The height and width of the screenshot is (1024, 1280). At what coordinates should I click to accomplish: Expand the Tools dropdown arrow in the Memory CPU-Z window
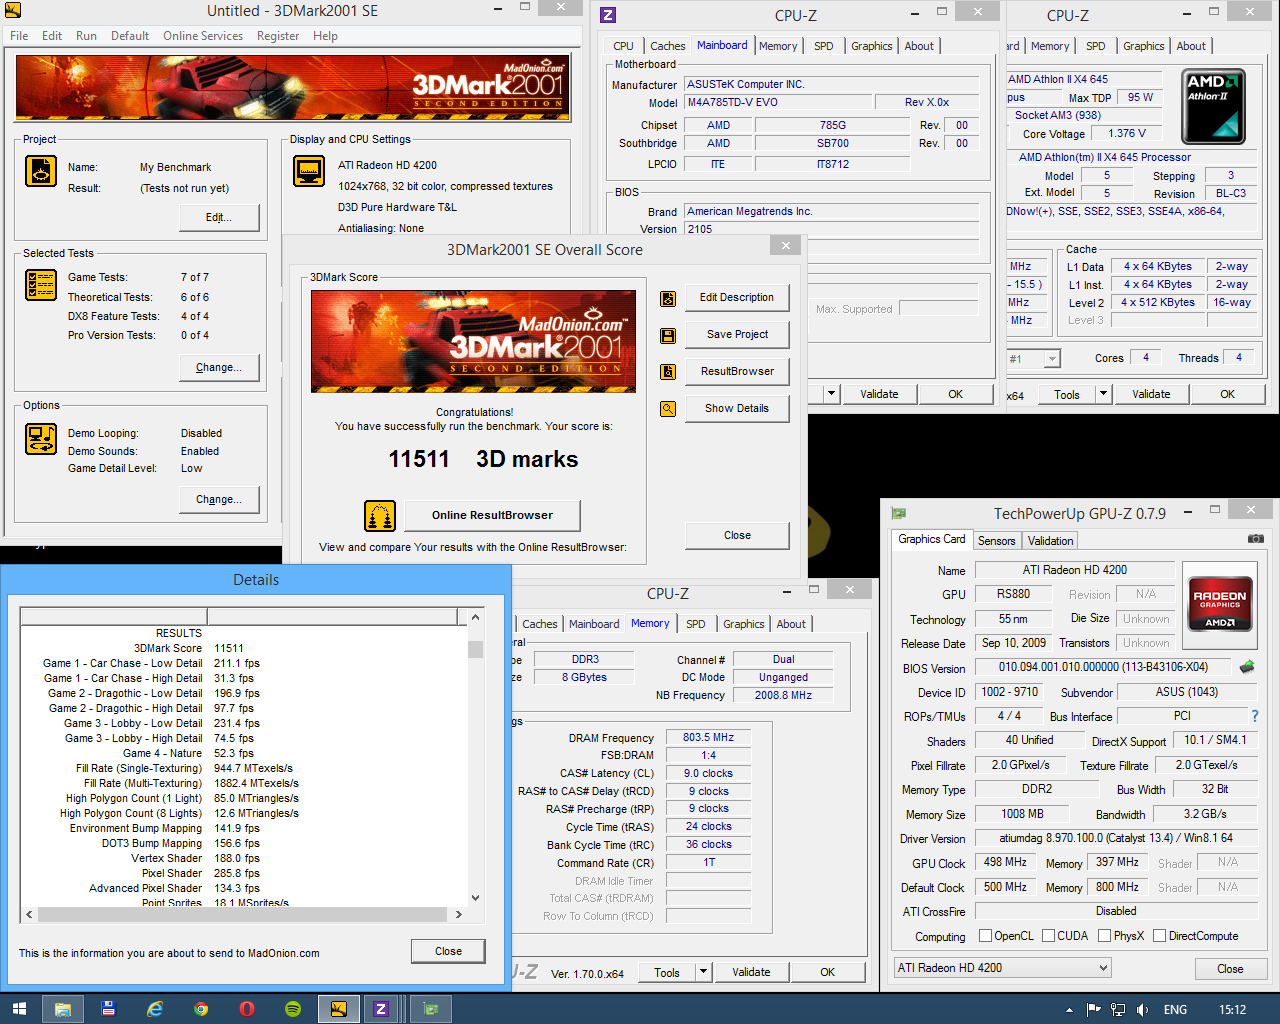click(x=704, y=972)
